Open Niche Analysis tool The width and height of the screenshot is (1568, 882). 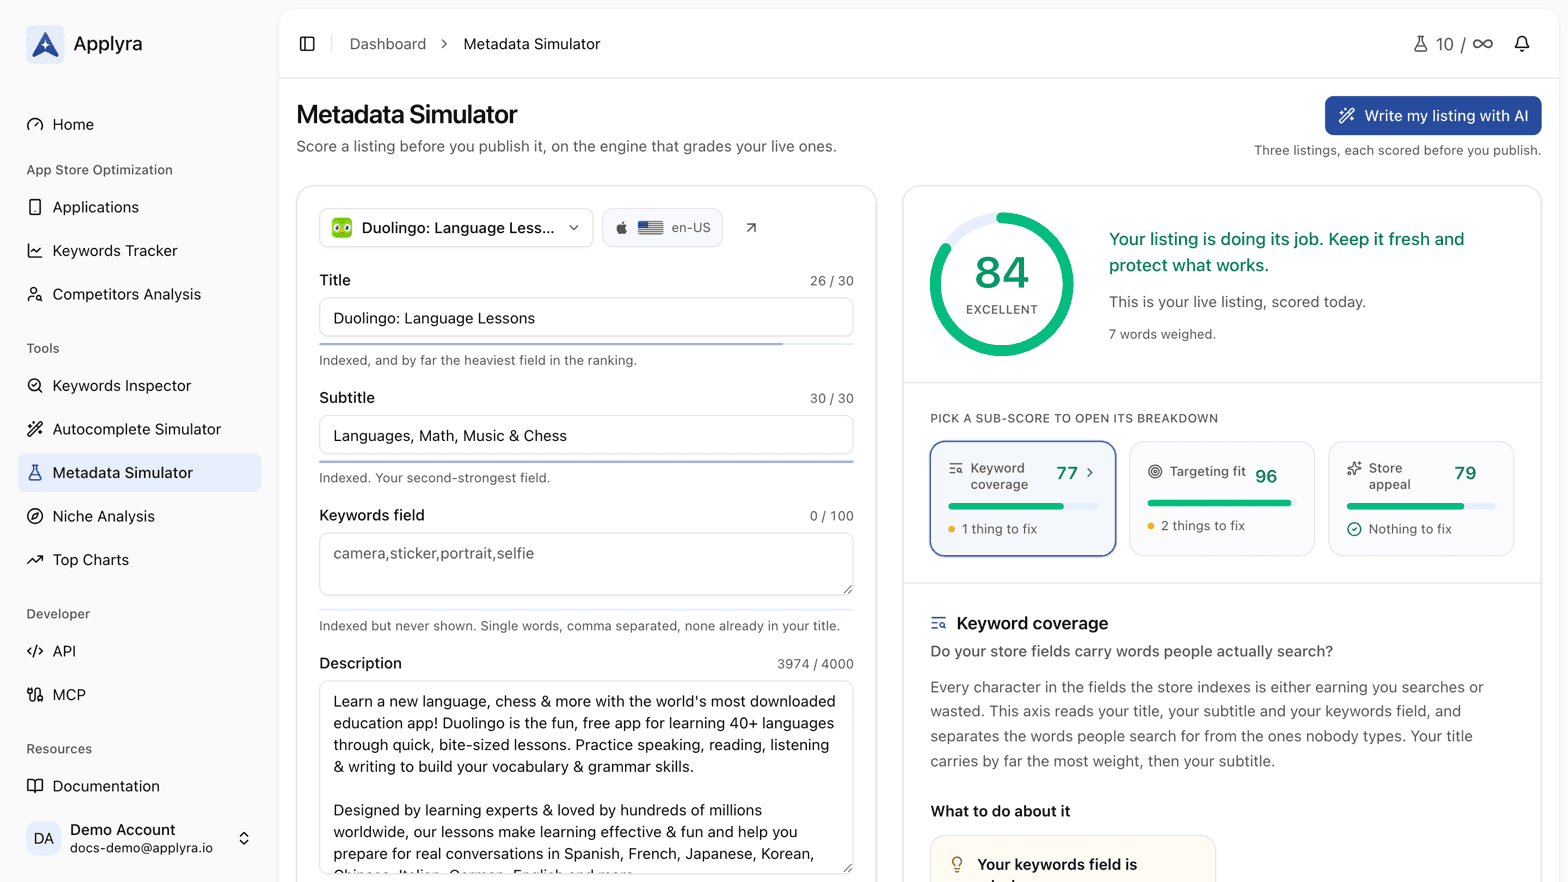pyautogui.click(x=140, y=516)
